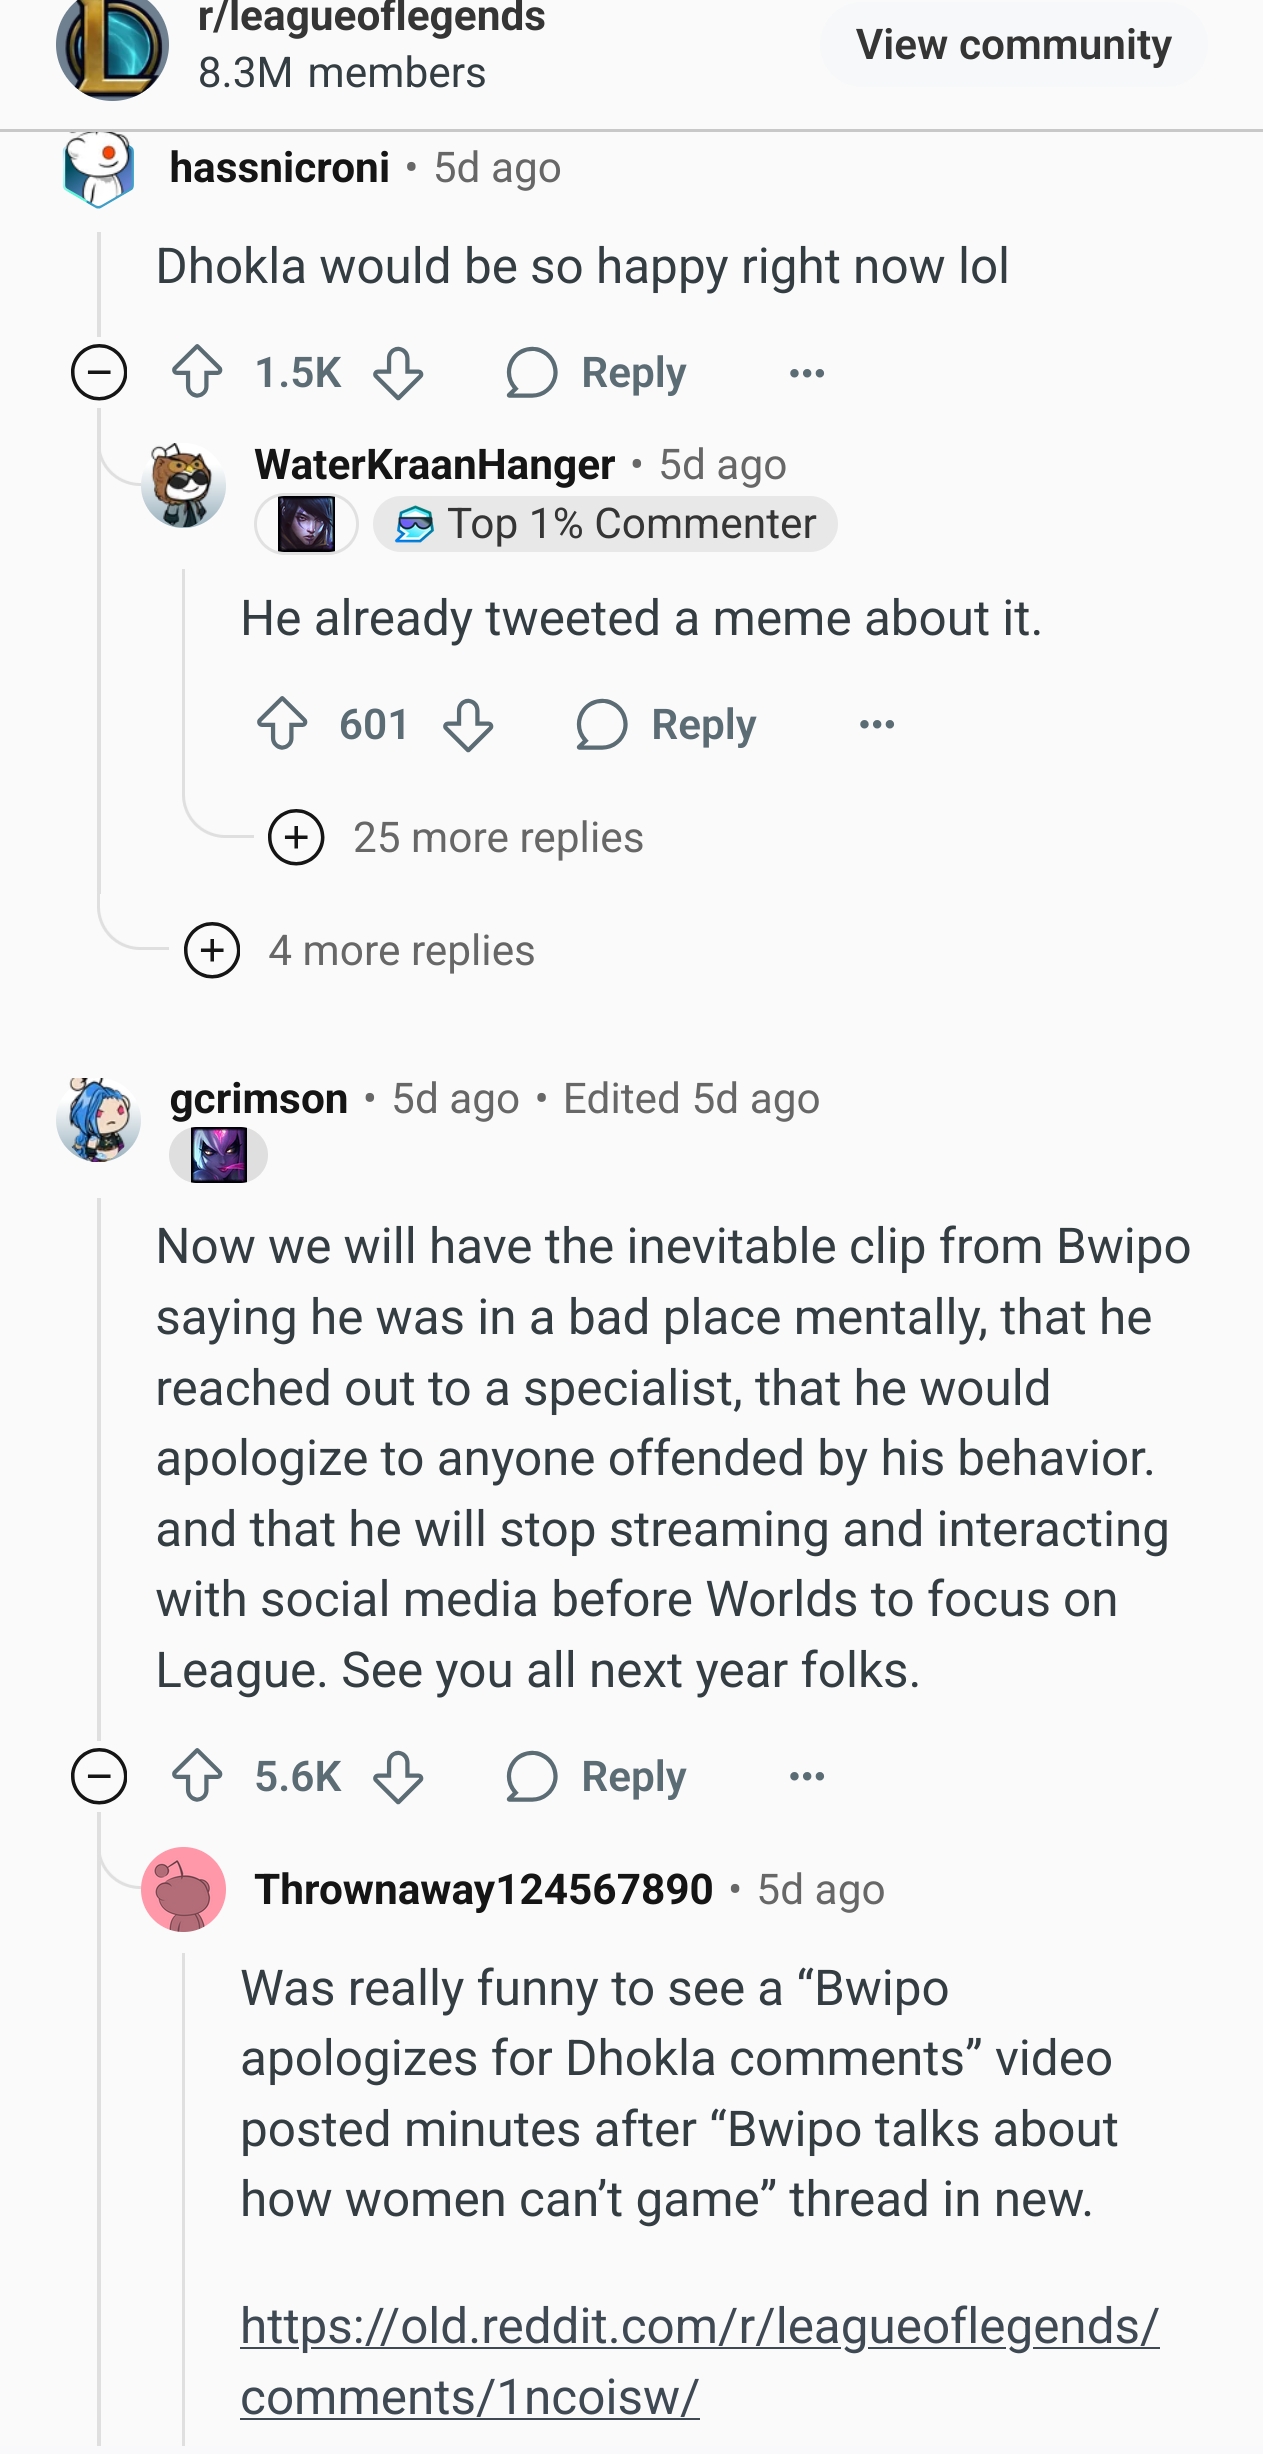The height and width of the screenshot is (2454, 1263).
Task: Downvote gcrimson's Bwipo comment
Action: click(398, 1777)
